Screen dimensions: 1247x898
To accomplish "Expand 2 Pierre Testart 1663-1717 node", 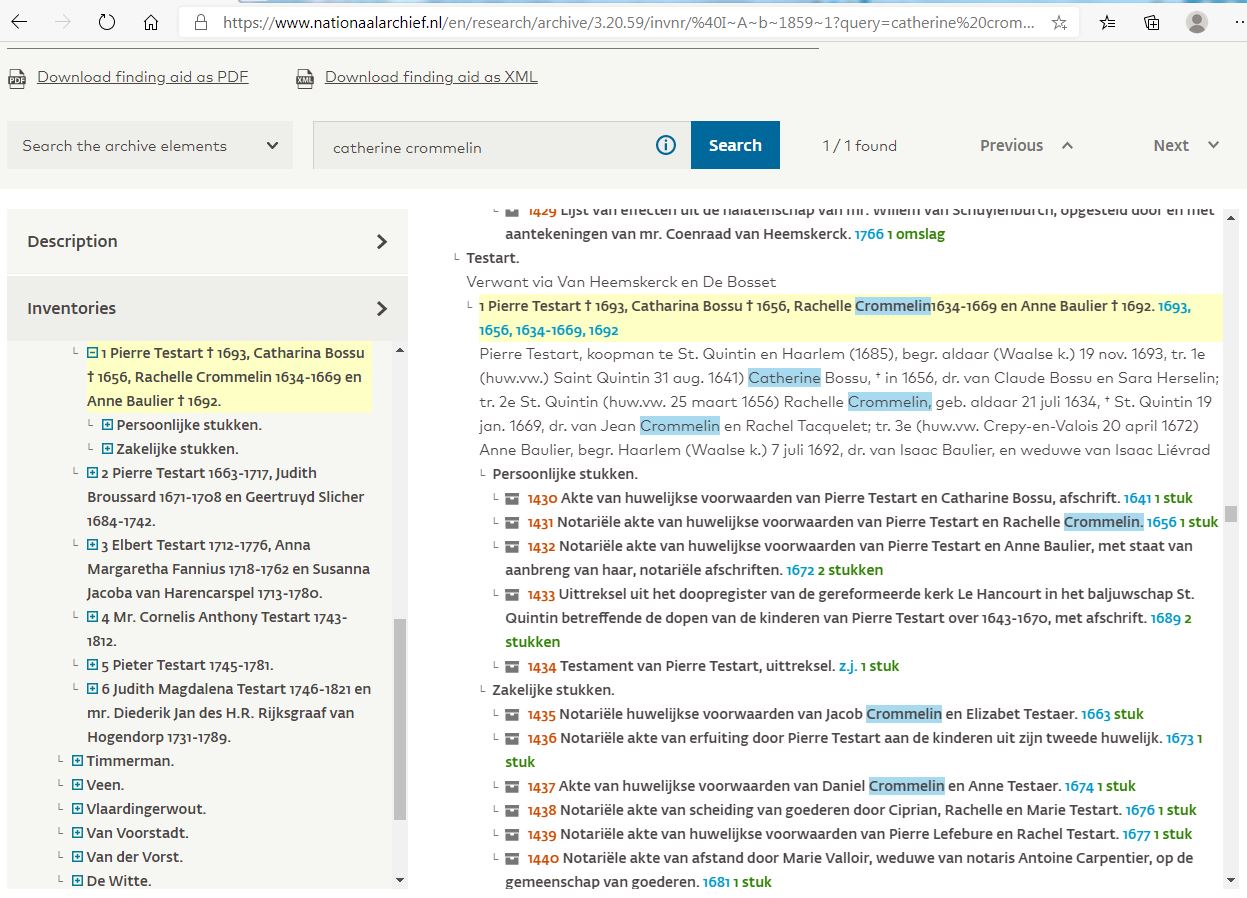I will [92, 473].
